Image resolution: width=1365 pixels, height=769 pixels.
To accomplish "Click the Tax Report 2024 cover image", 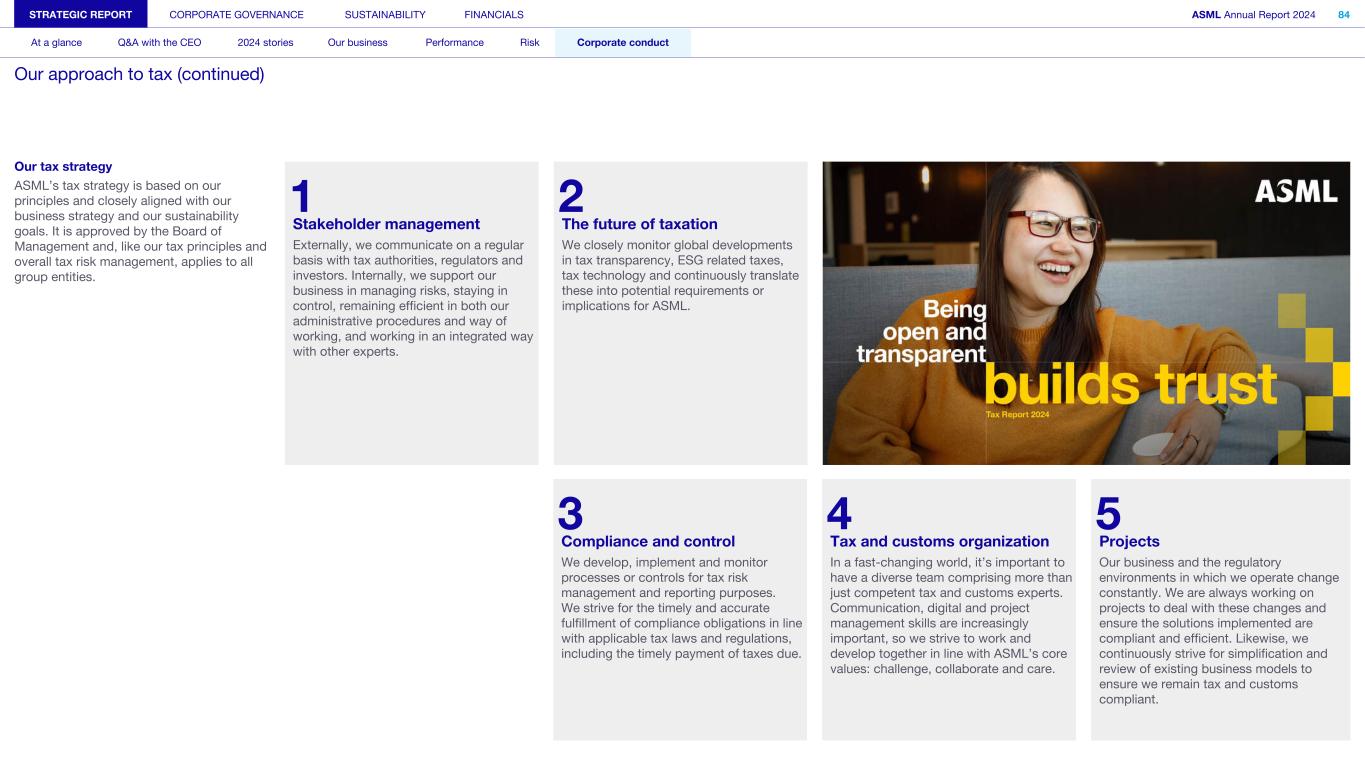I will (1086, 313).
